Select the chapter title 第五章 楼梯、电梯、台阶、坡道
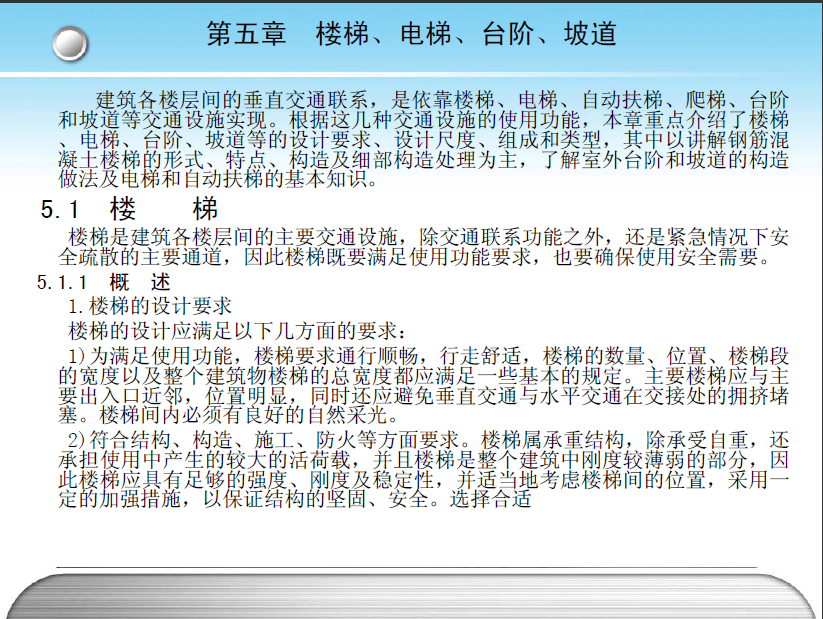This screenshot has height=619, width=823. pyautogui.click(x=412, y=34)
